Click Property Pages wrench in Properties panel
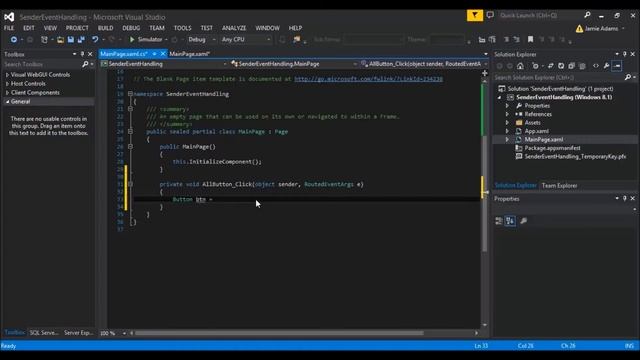Viewport: 640px width, 360px height. 524,221
